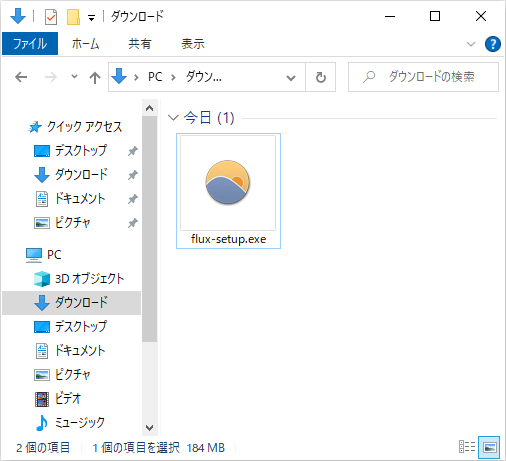Open the Help question mark icon

(x=493, y=44)
